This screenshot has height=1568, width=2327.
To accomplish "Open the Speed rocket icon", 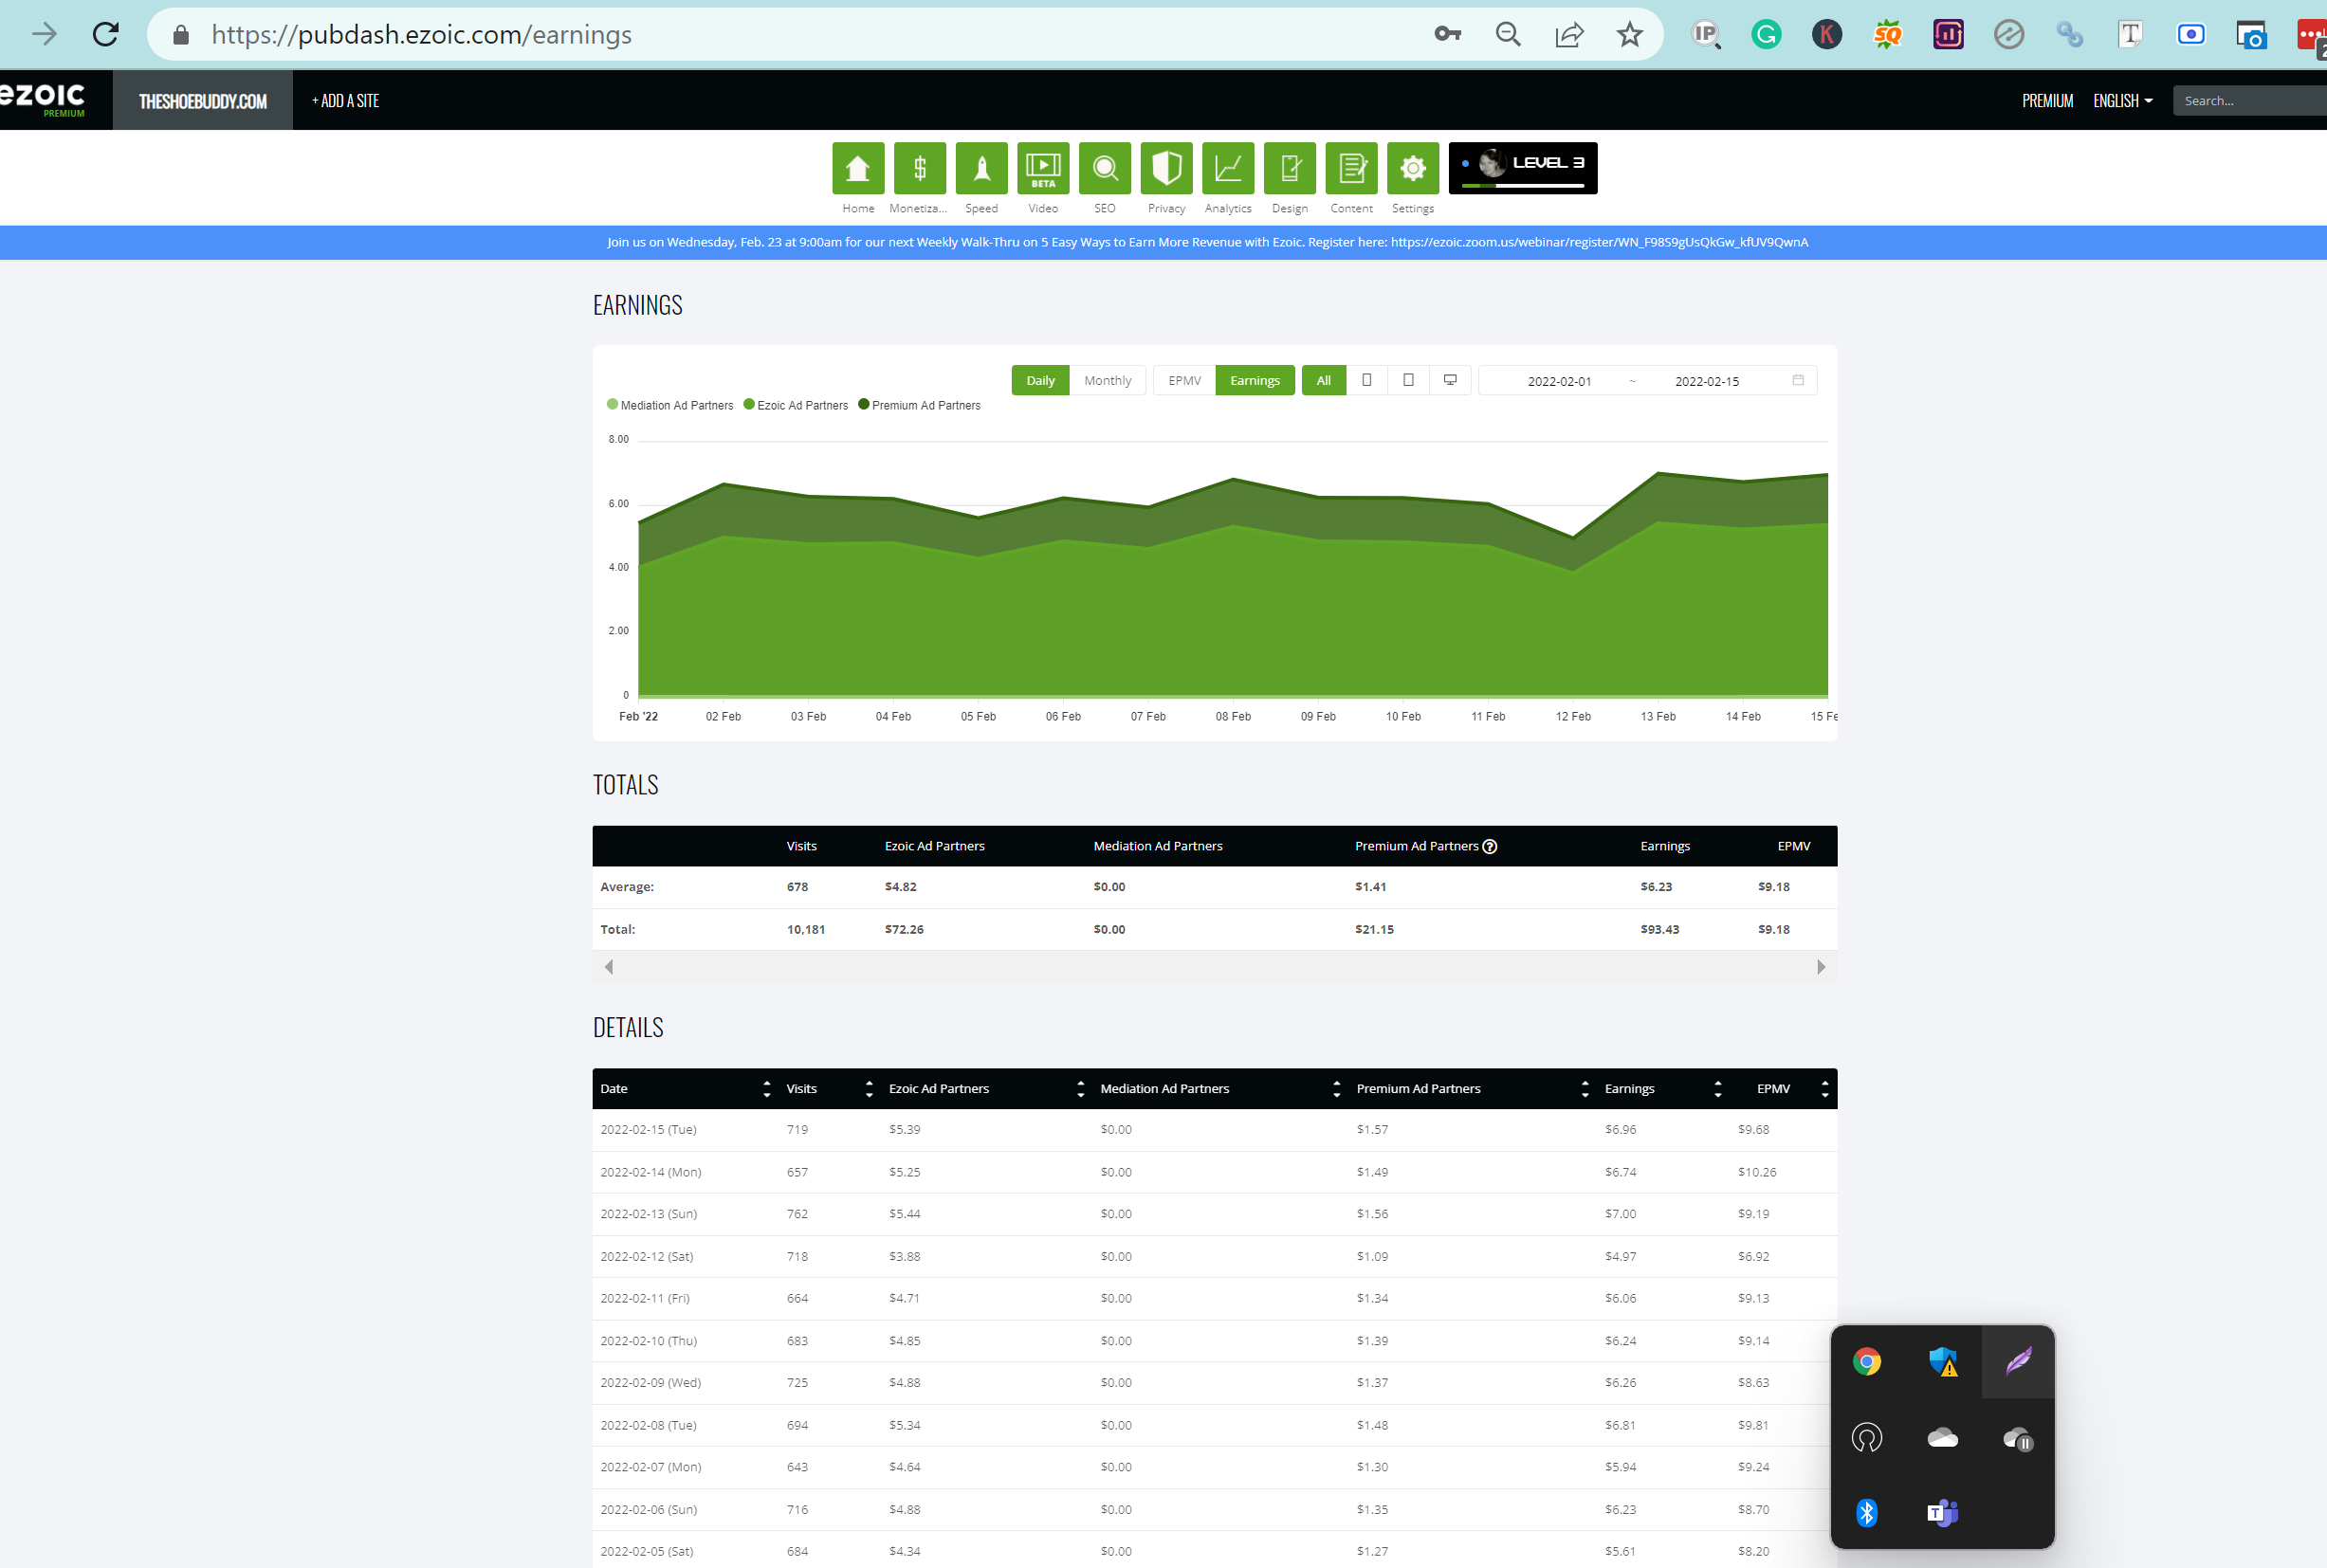I will click(x=981, y=167).
